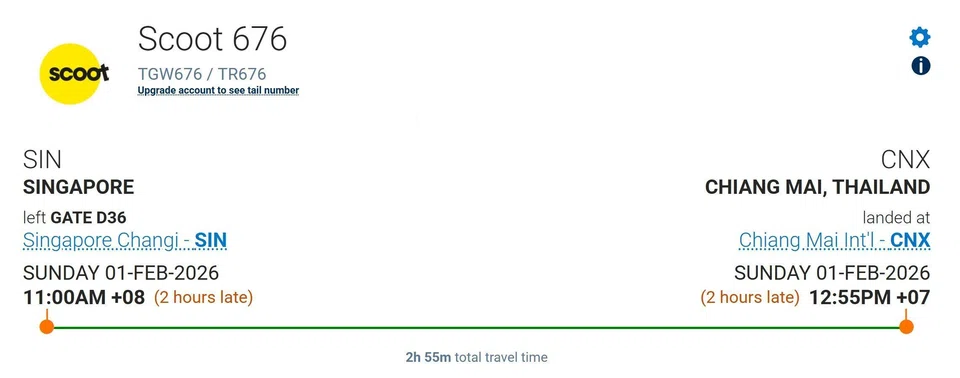Click the departure 2 hours late notice

203,298
